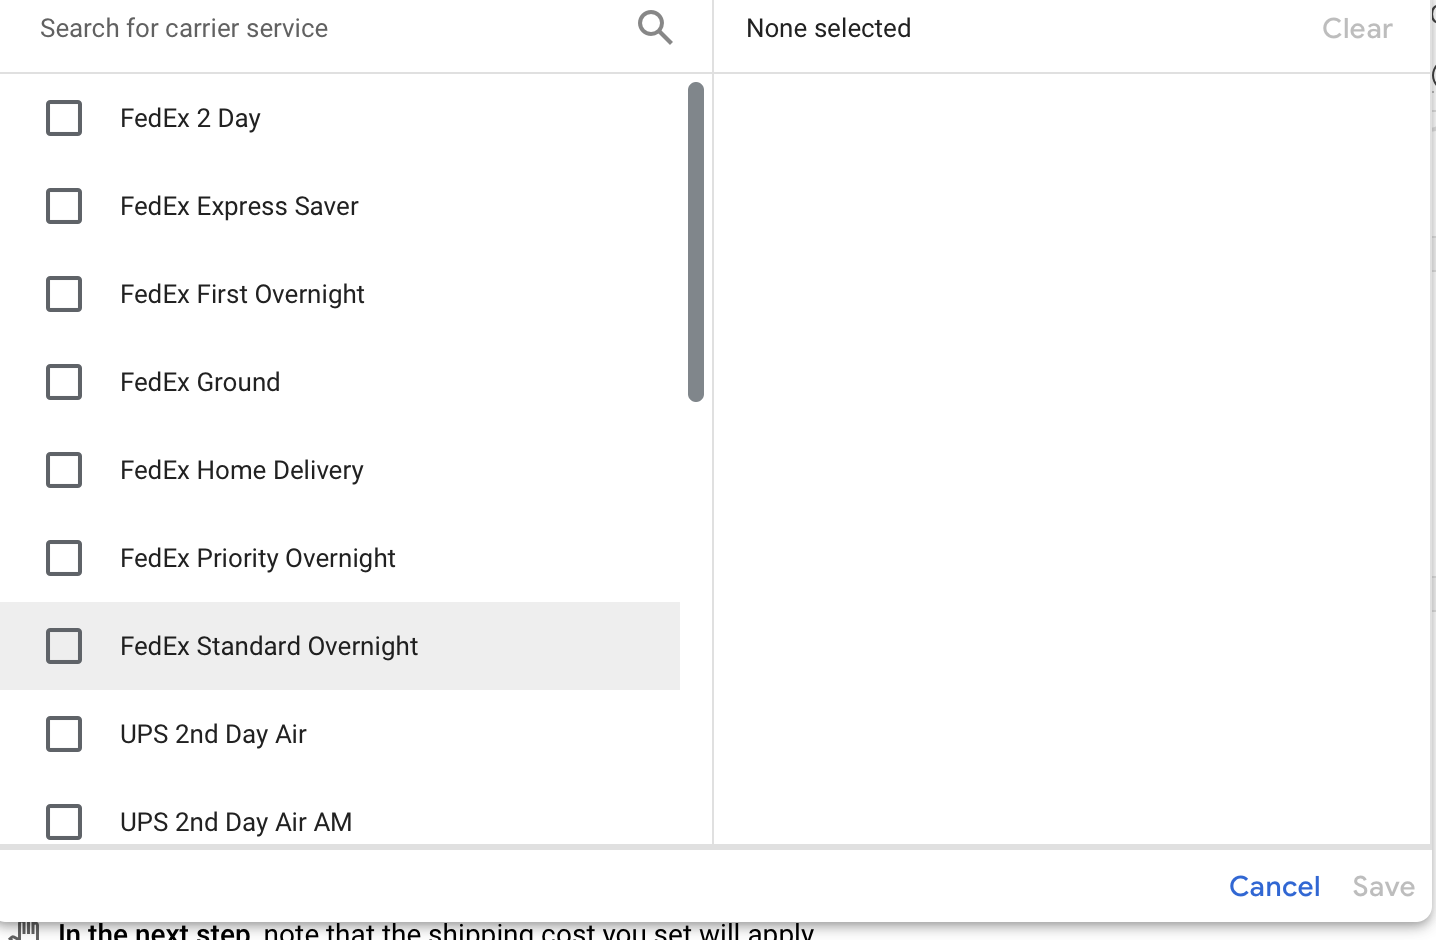Enable FedEx First Overnight checkbox
This screenshot has width=1436, height=940.
pyautogui.click(x=64, y=294)
